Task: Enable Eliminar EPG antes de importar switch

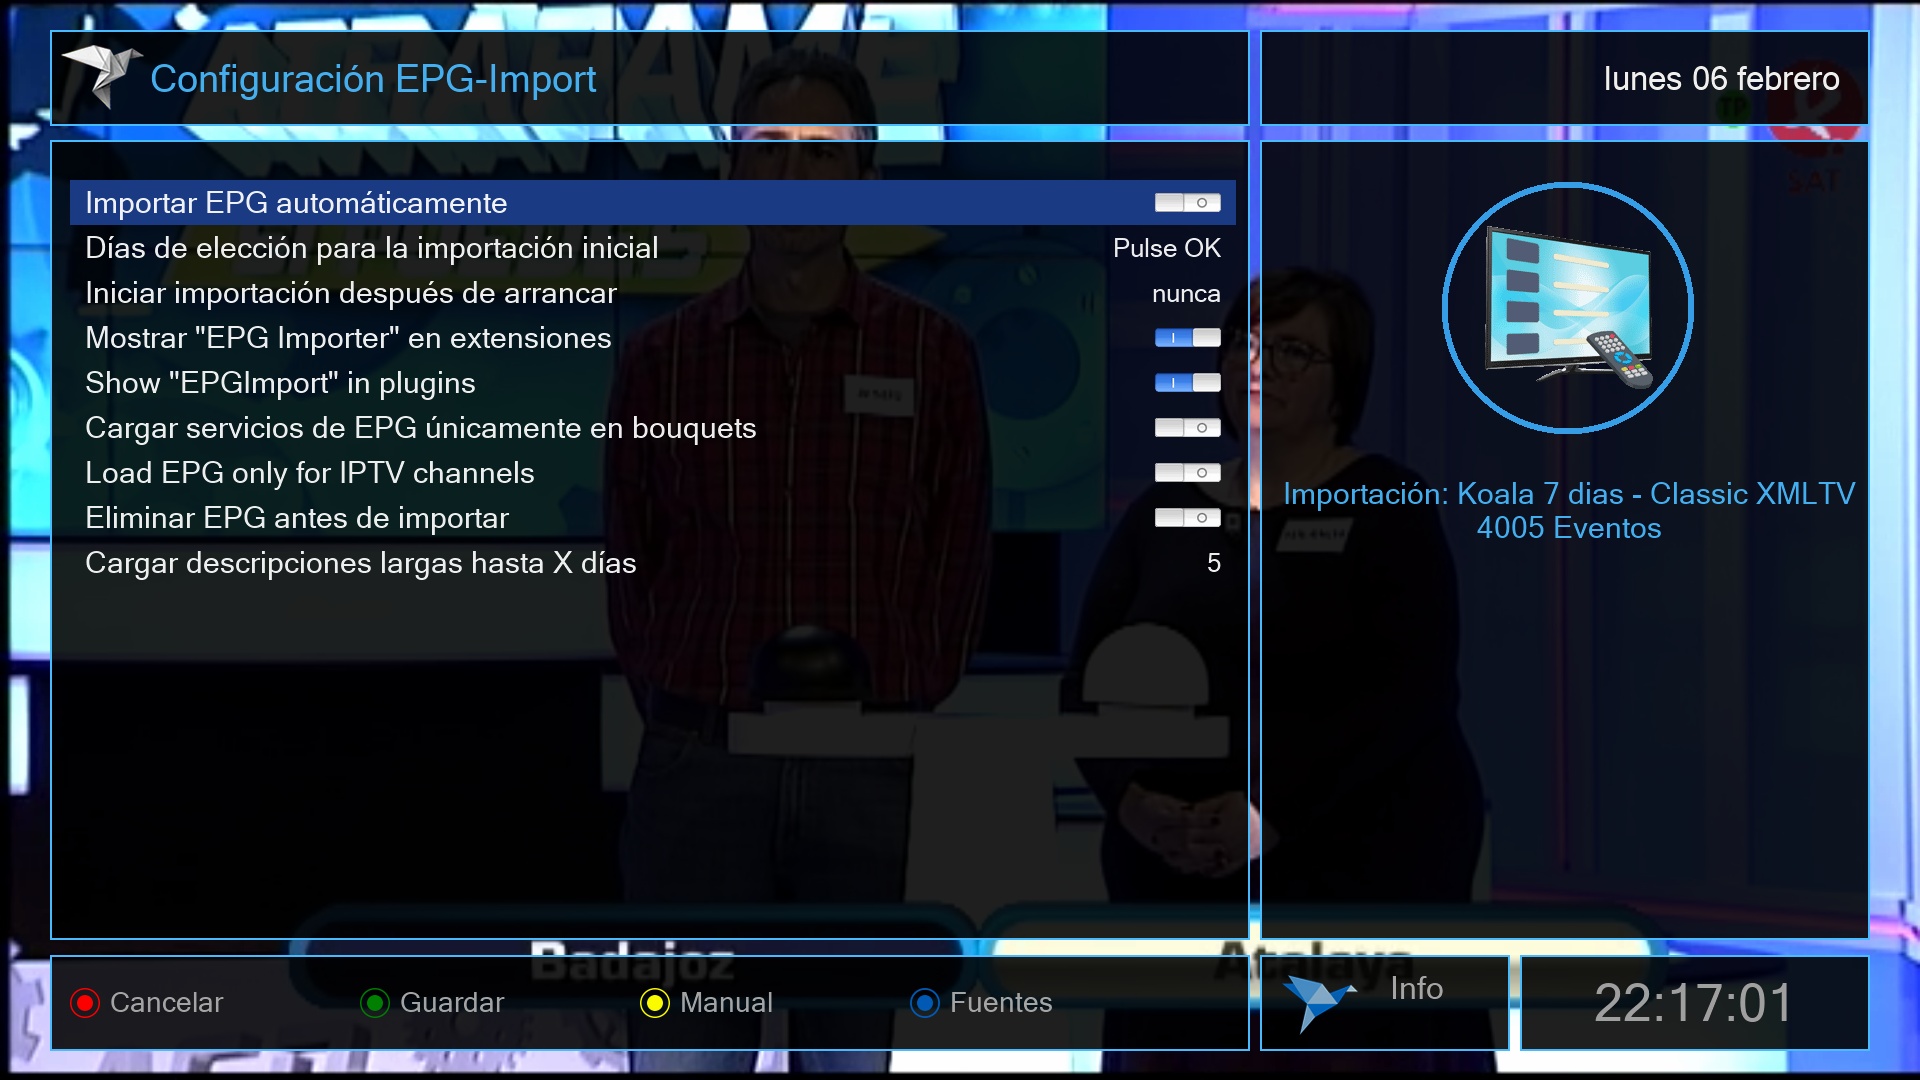Action: 1187,518
